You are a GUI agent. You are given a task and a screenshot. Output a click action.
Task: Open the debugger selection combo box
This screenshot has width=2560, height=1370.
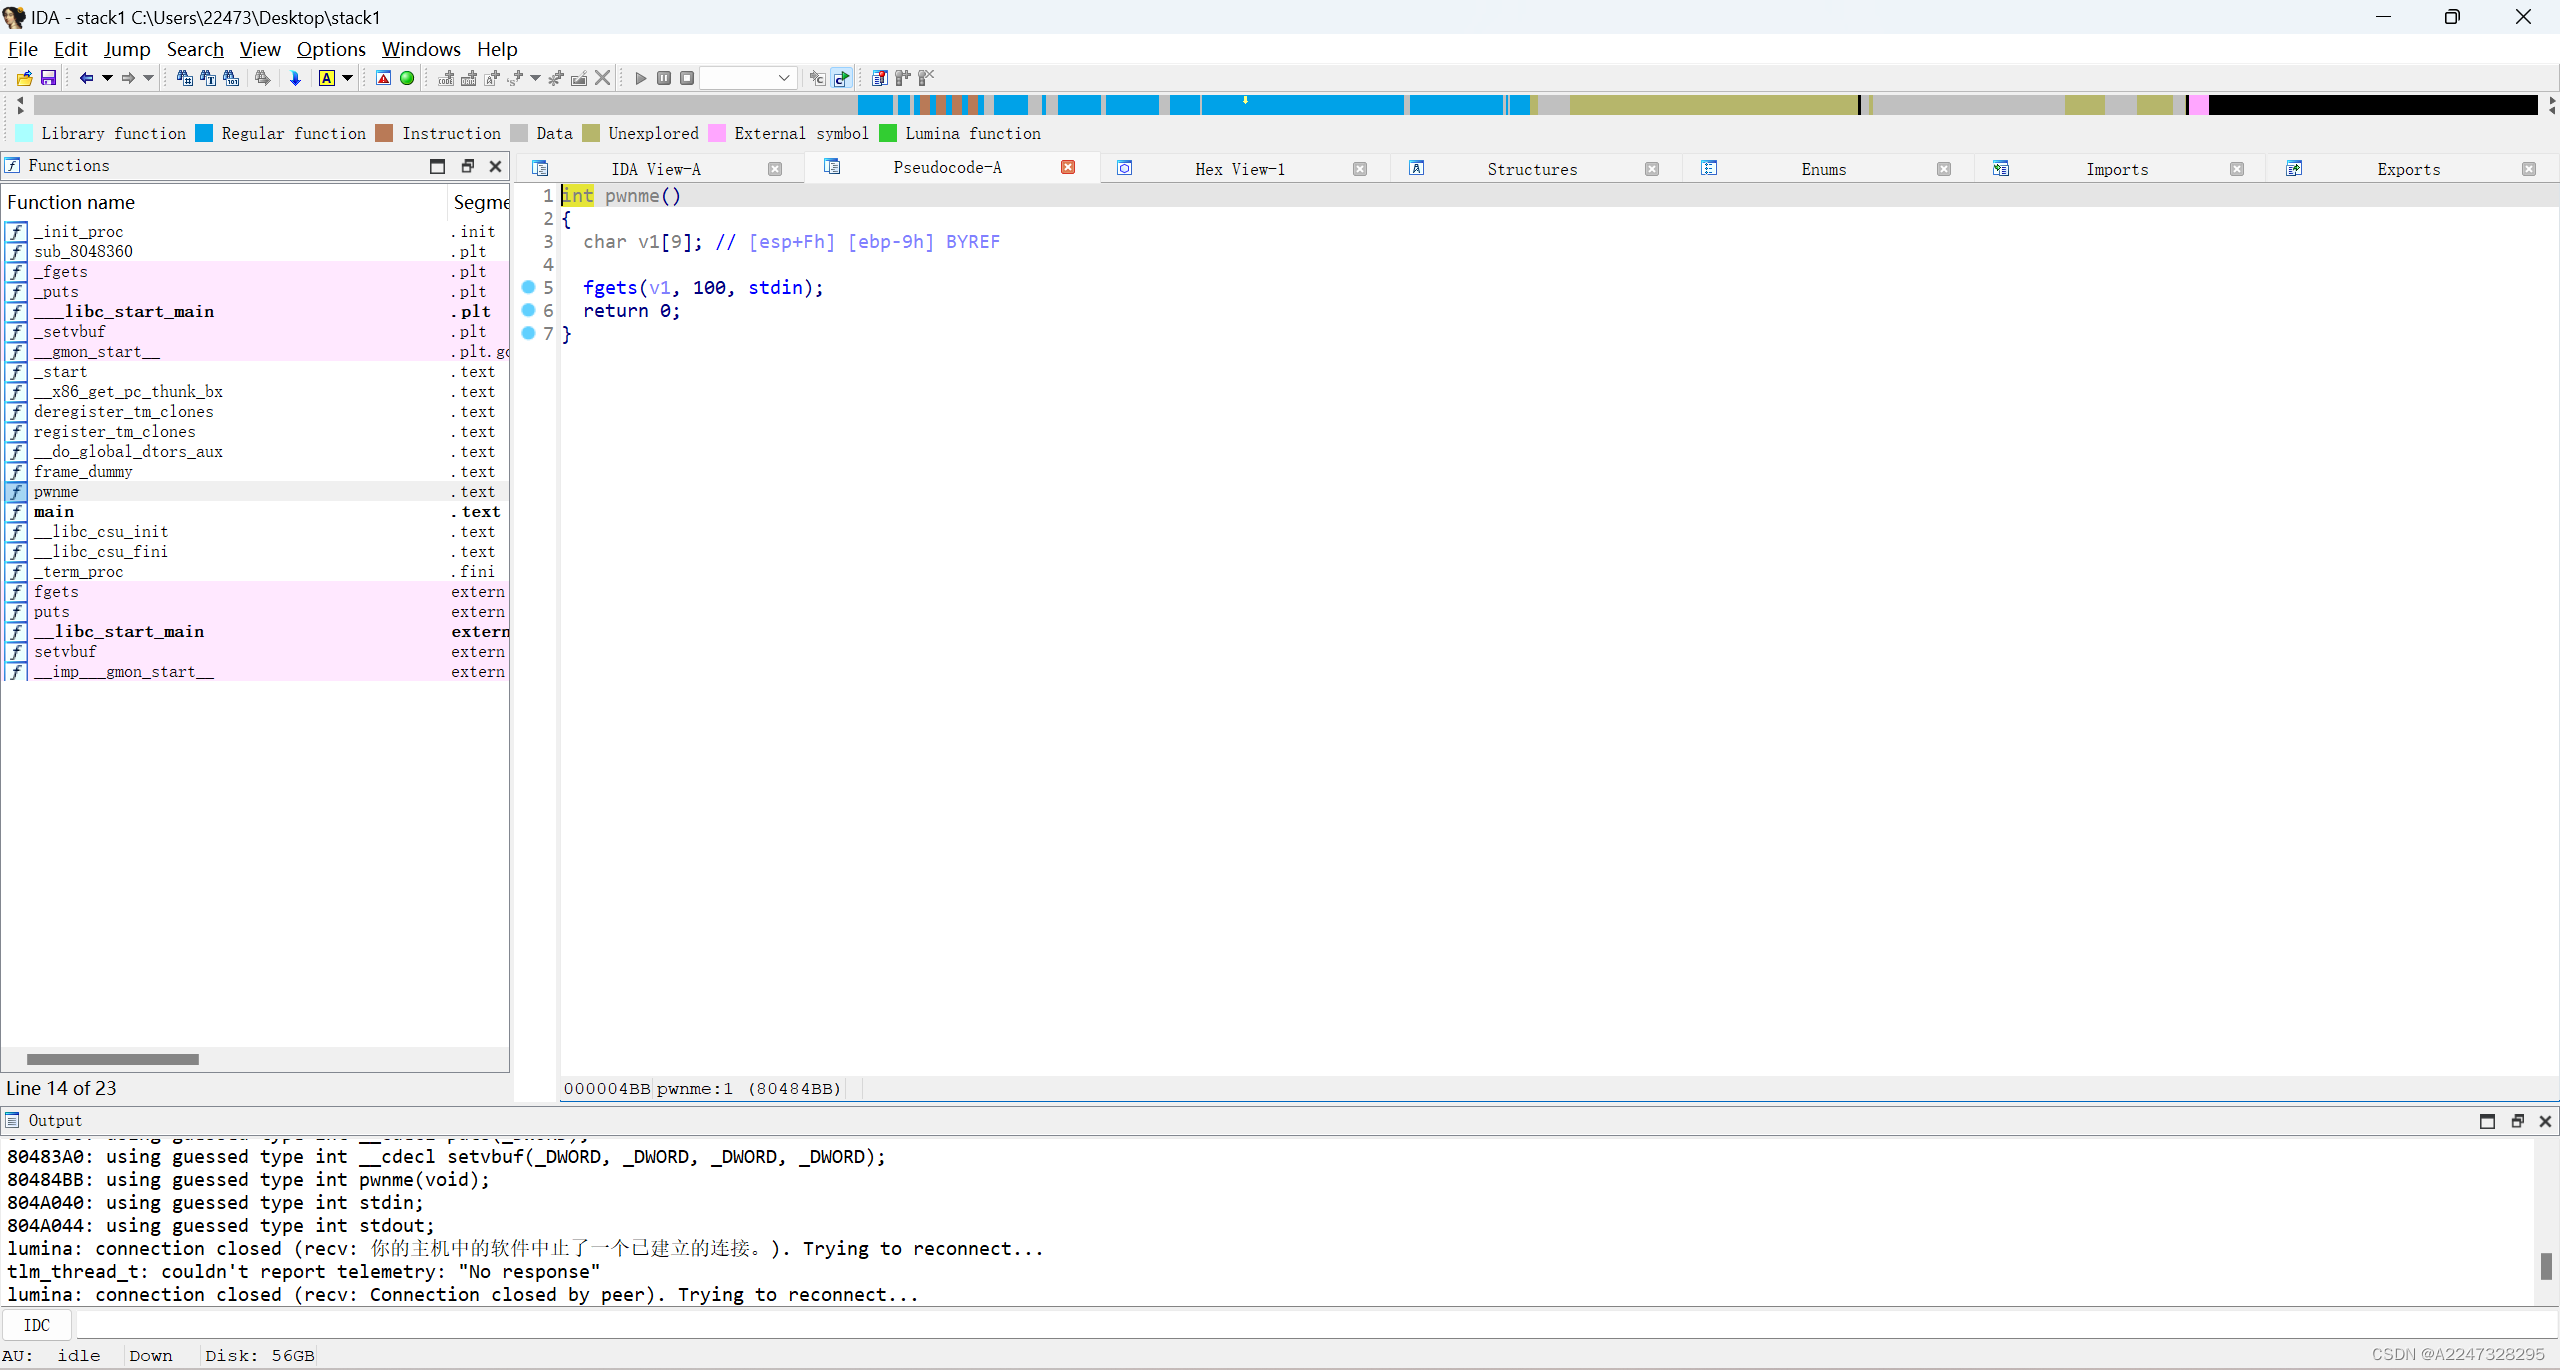tap(748, 78)
